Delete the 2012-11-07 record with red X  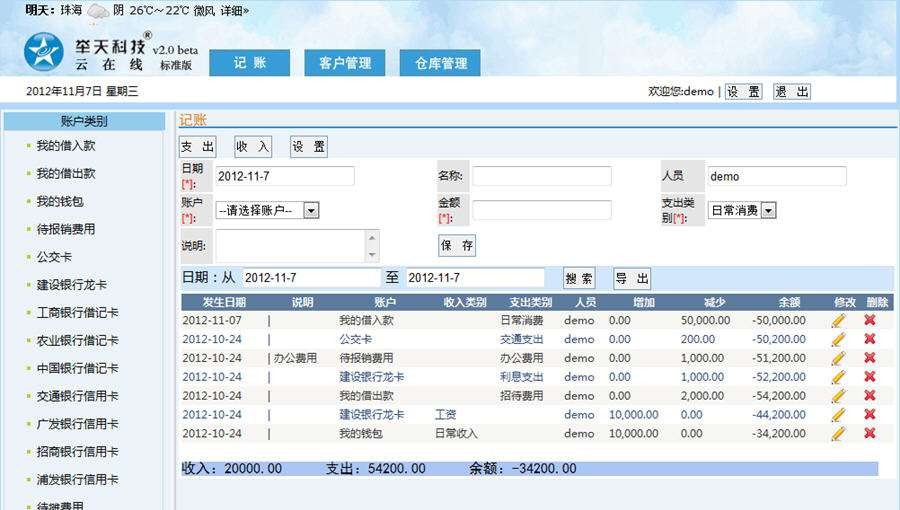870,320
